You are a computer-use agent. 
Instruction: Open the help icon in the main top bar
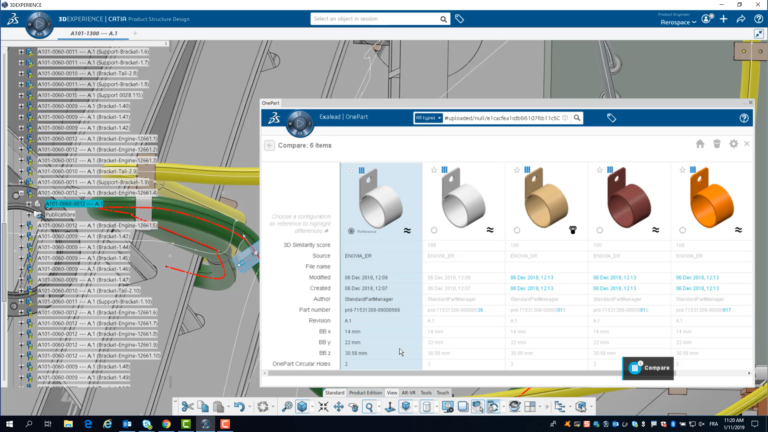[758, 19]
